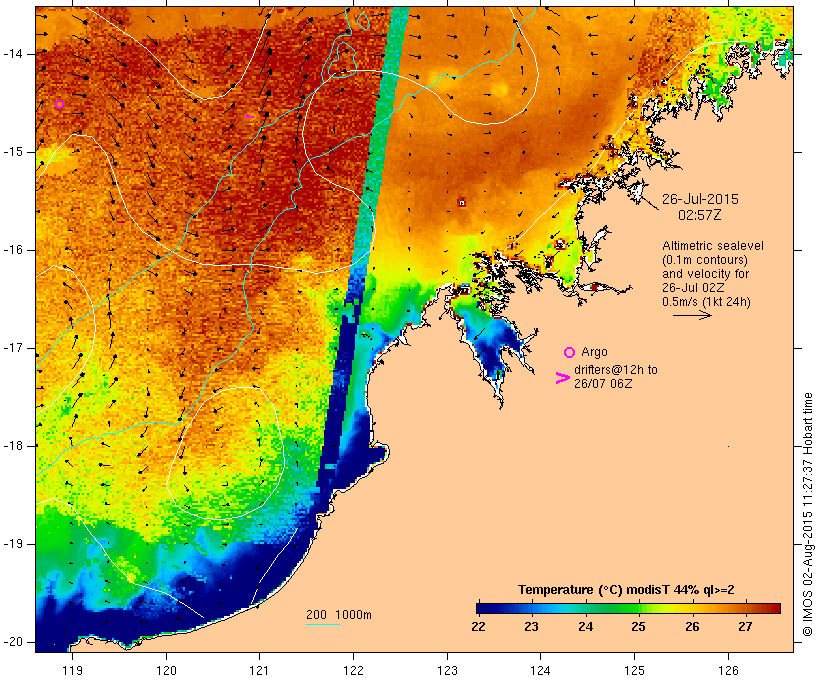Click the 'Argo' legend label
This screenshot has width=820, height=680.
click(594, 352)
